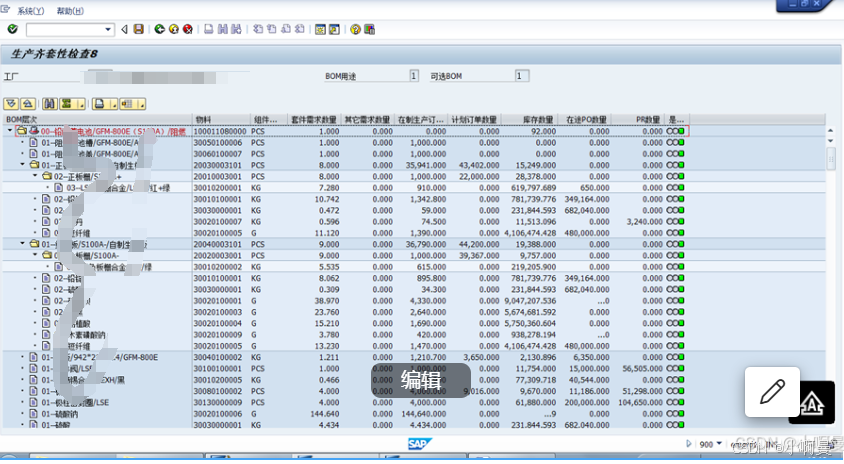Image resolution: width=844 pixels, height=464 pixels.
Task: Click the green Enter checkmark icon
Action: (12, 29)
